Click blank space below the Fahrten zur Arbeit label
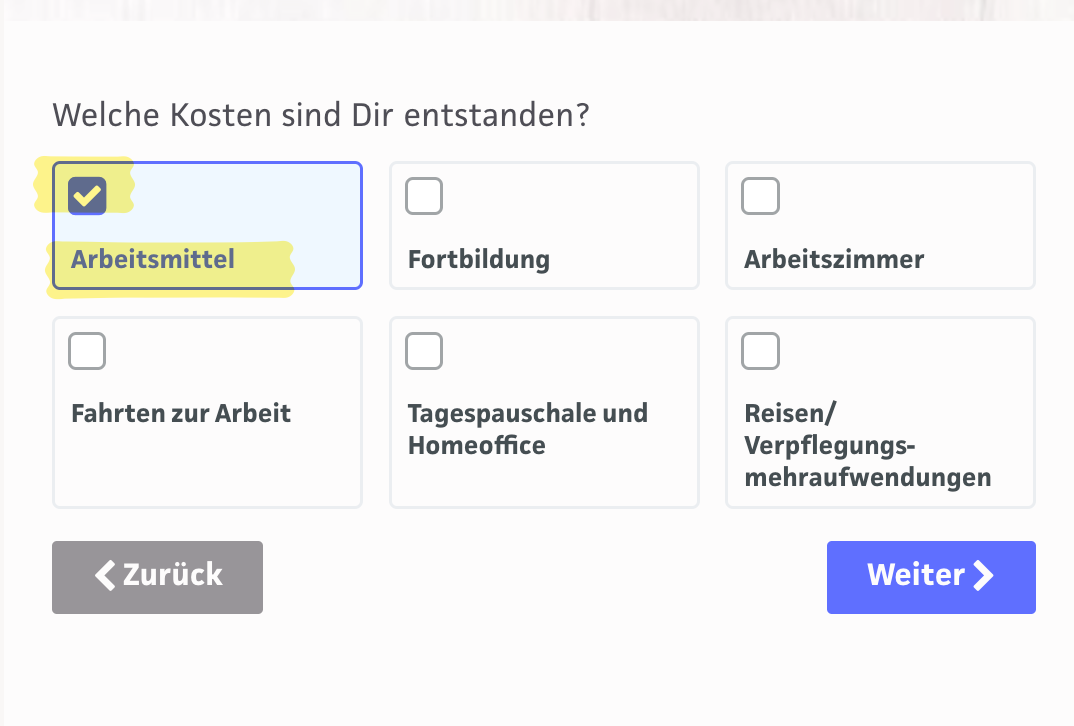 point(206,468)
